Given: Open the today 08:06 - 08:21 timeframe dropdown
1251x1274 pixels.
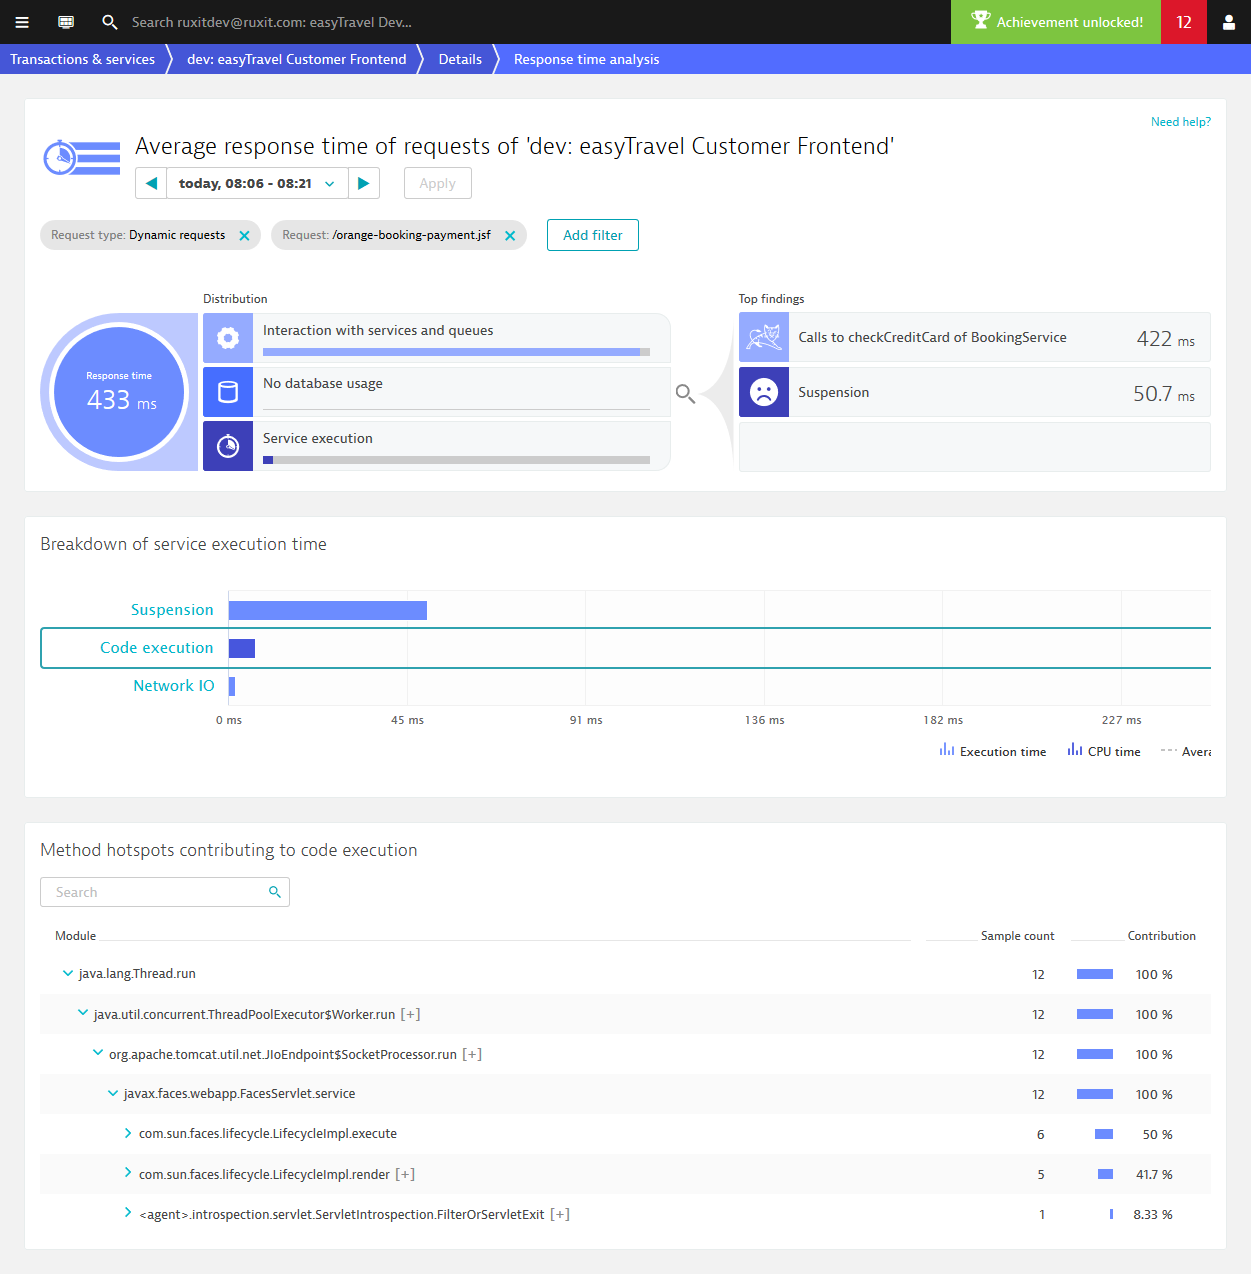Looking at the screenshot, I should 257,183.
